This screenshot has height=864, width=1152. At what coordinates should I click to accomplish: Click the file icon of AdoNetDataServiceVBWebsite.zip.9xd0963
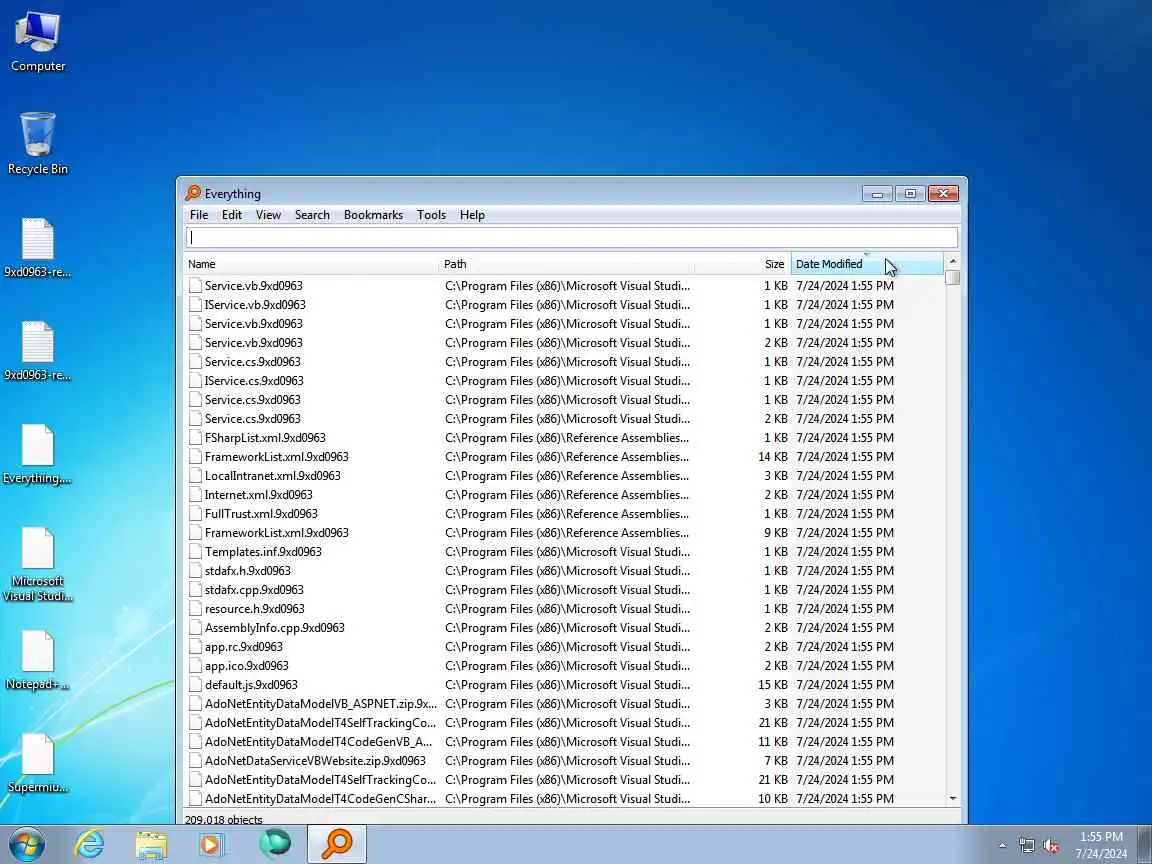click(195, 760)
